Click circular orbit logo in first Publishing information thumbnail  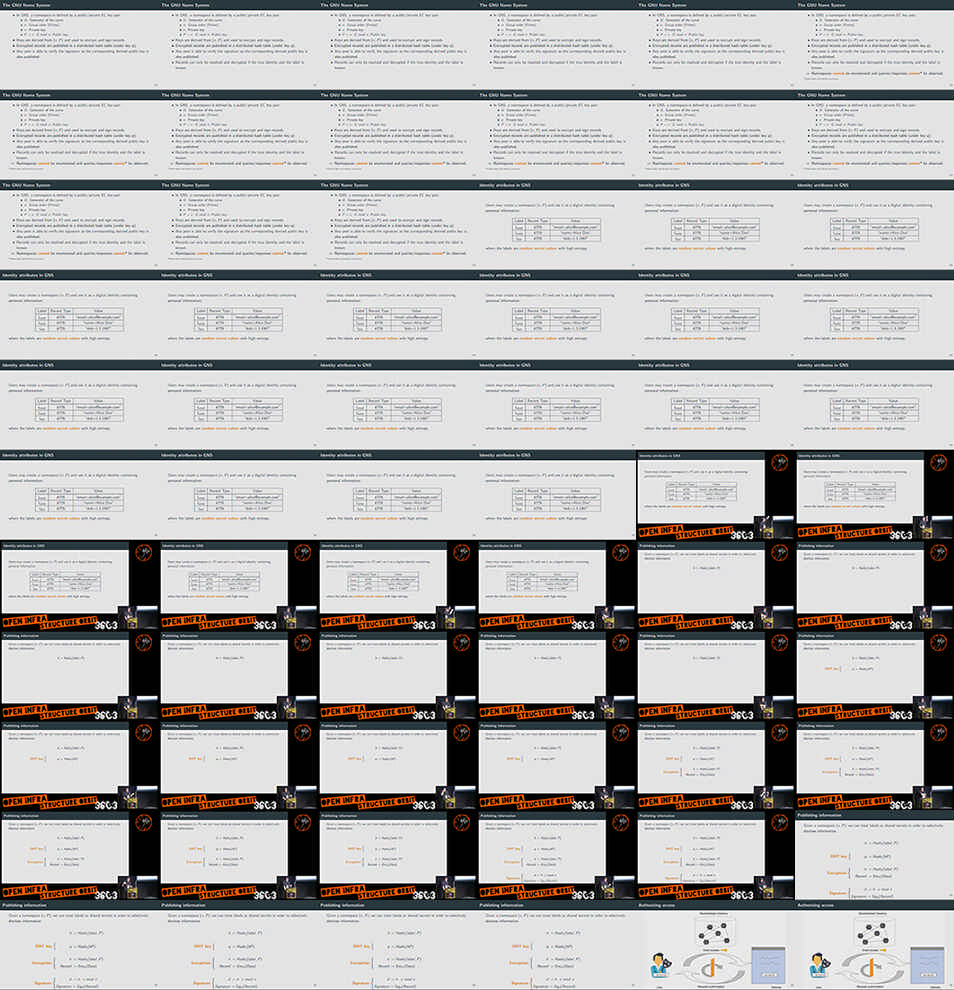pyautogui.click(x=778, y=553)
